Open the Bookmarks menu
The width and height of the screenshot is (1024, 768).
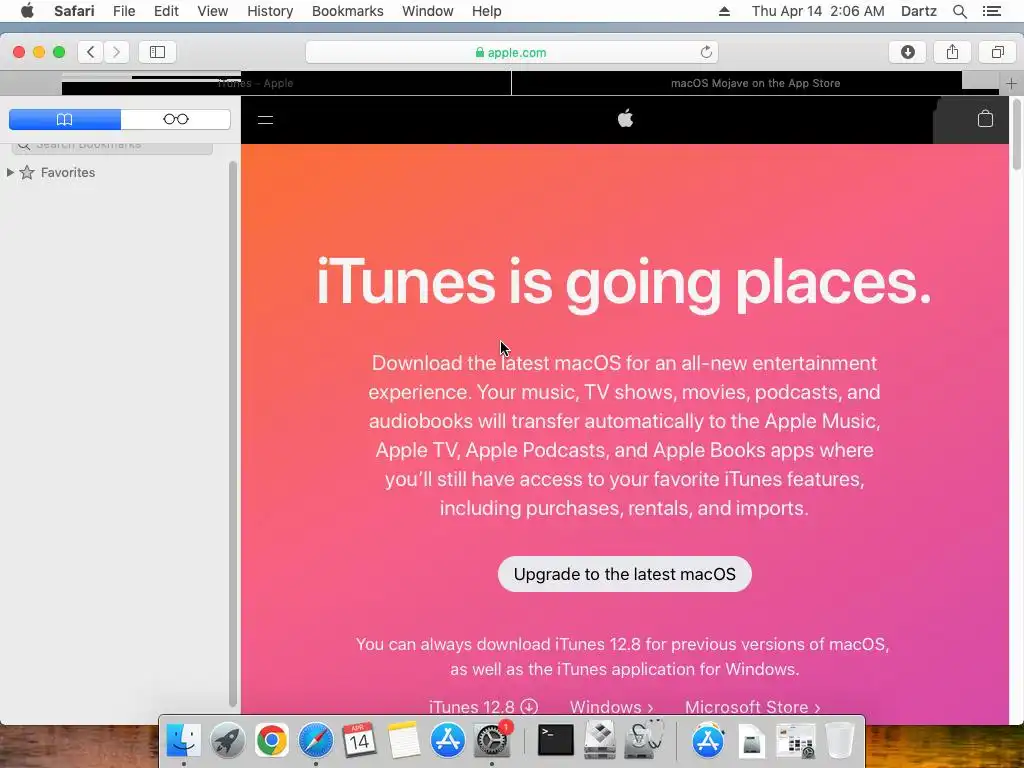(347, 11)
